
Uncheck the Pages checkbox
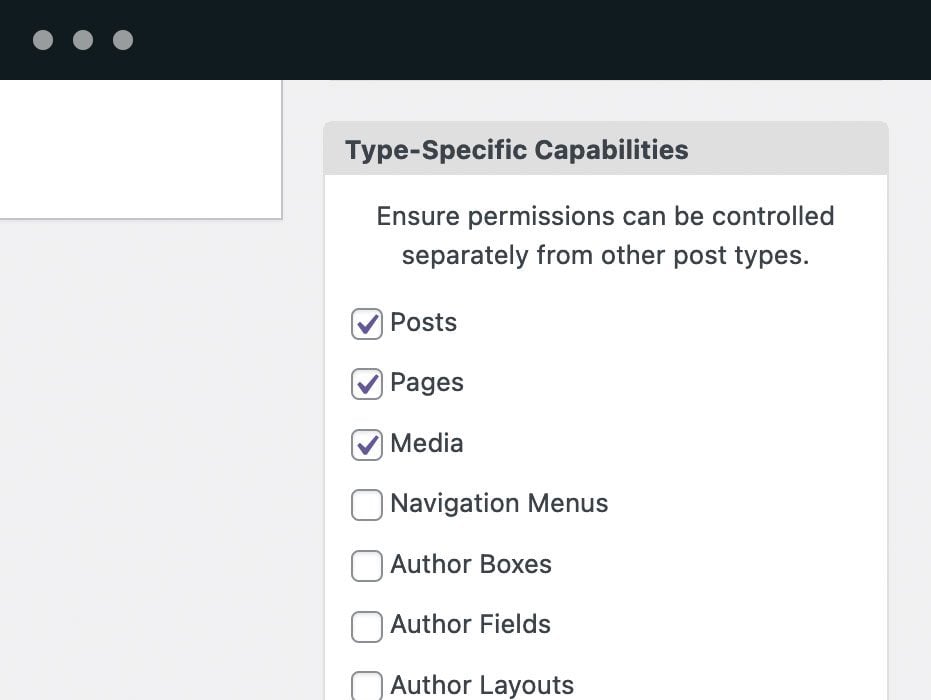point(367,384)
